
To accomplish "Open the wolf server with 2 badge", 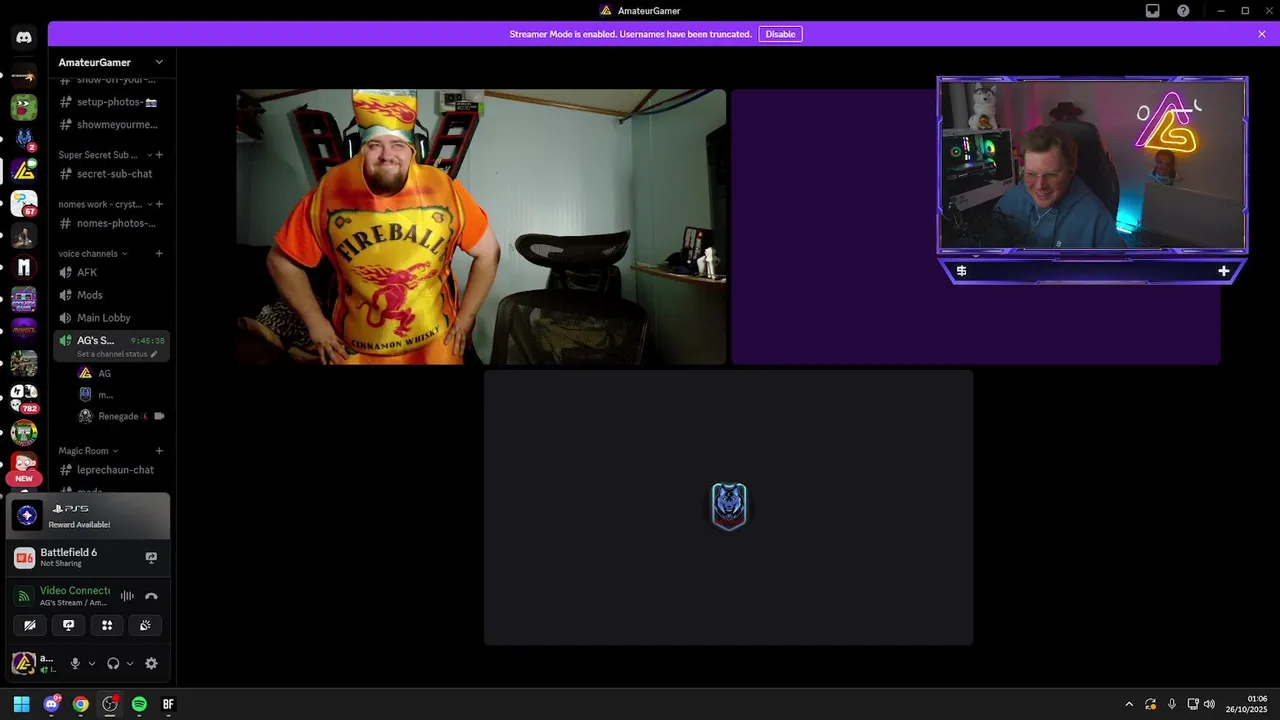I will [x=24, y=139].
